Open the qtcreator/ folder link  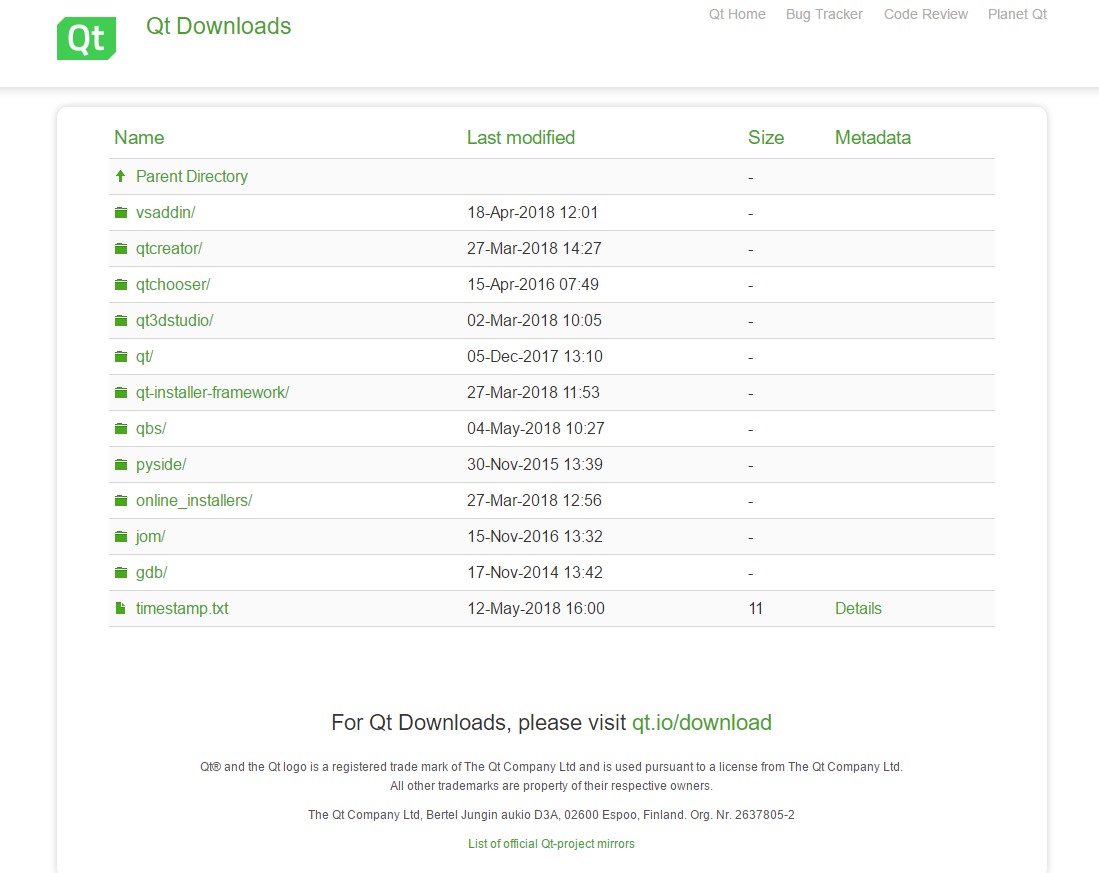[169, 249]
